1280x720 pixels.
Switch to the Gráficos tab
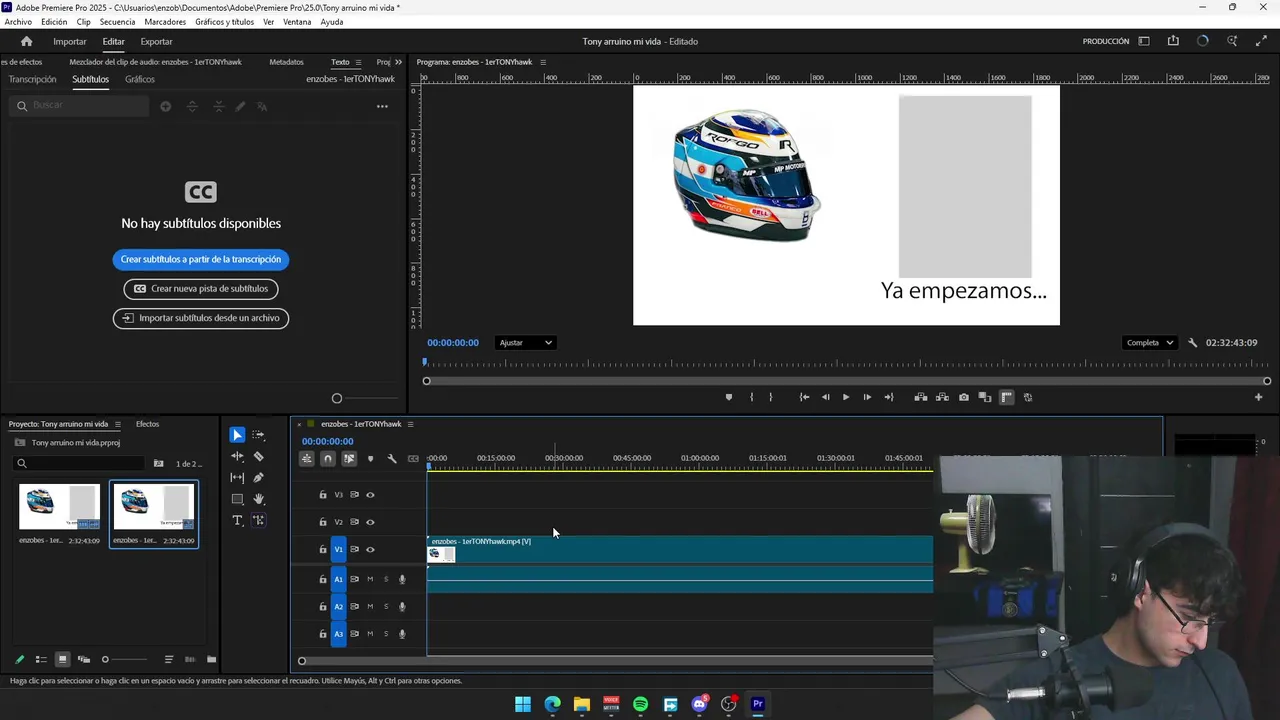pyautogui.click(x=140, y=79)
